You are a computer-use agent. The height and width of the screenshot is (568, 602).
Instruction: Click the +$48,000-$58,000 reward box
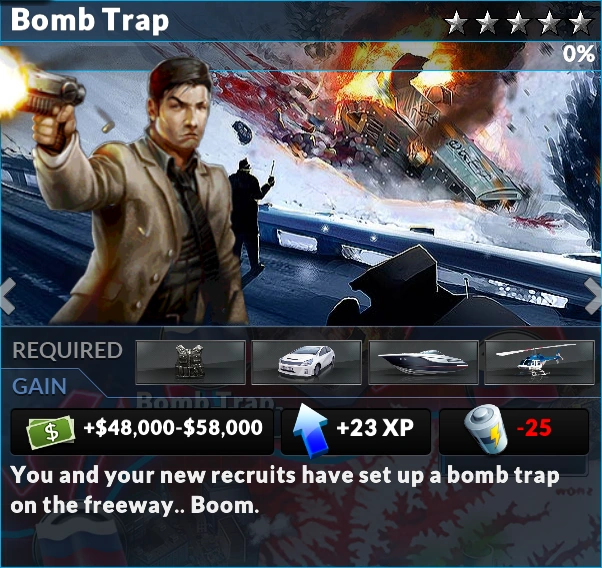tap(142, 432)
